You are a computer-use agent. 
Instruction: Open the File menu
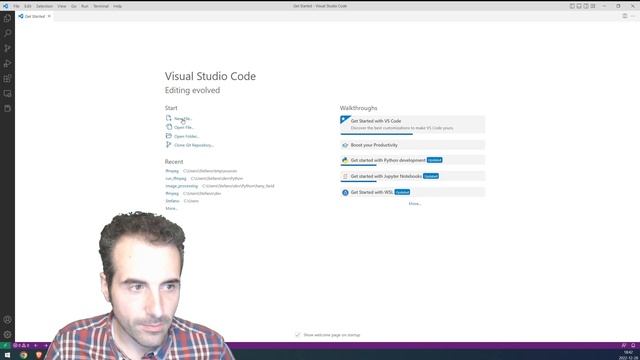tap(16, 6)
